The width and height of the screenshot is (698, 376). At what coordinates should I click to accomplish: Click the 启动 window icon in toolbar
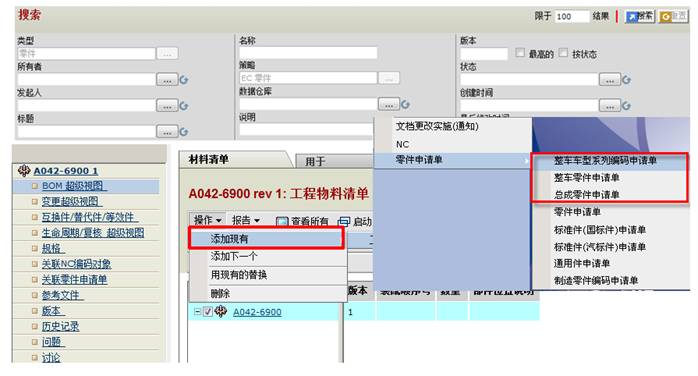point(344,221)
